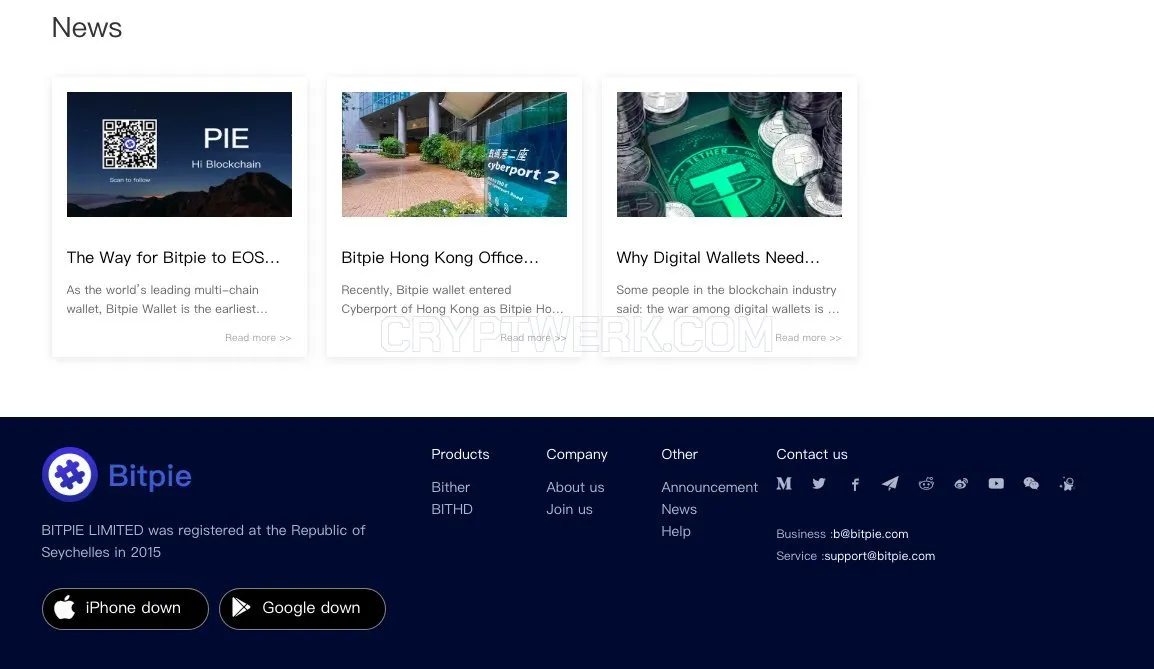Click Read more on Hong Kong Office article

point(533,338)
